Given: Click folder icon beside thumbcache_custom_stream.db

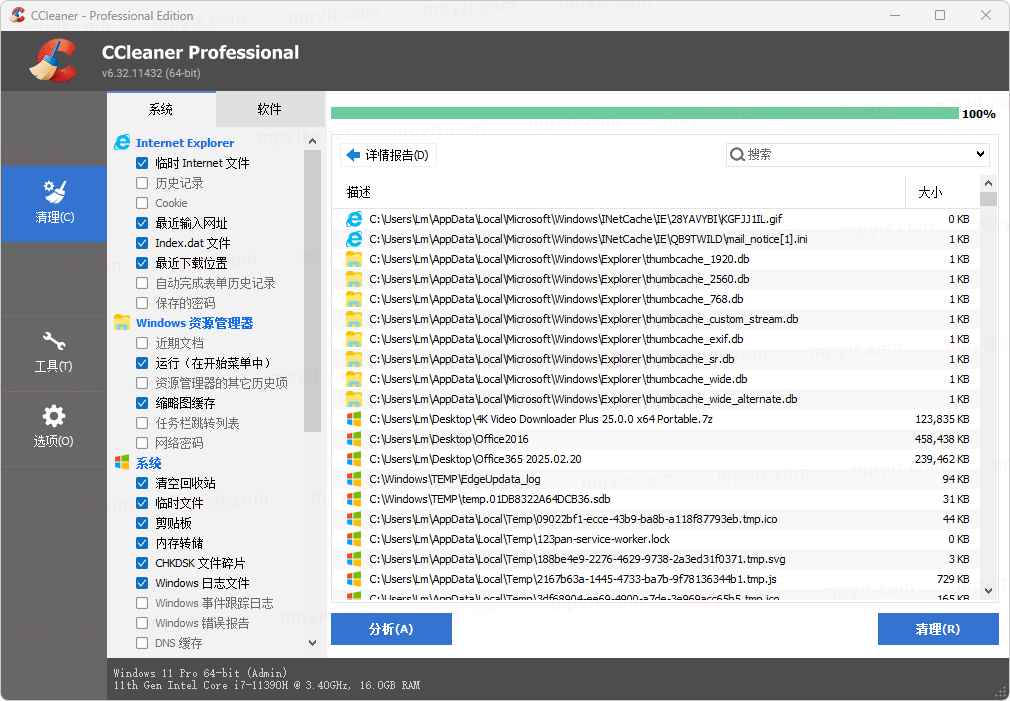Looking at the screenshot, I should (354, 319).
